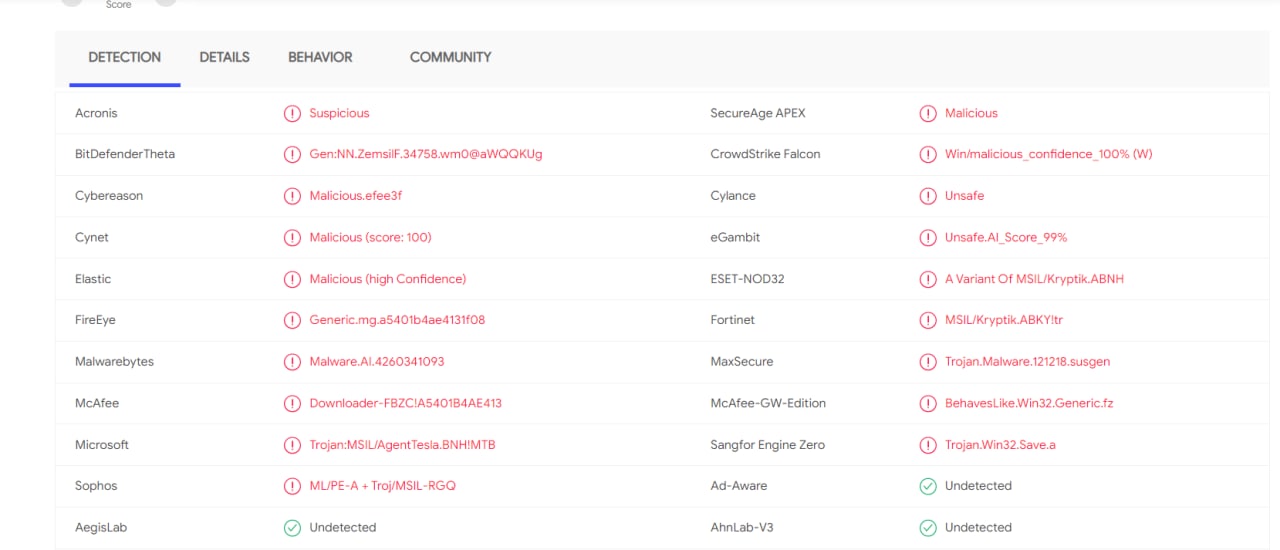
Task: Click AegisLab's Undetected result text
Action: (343, 527)
